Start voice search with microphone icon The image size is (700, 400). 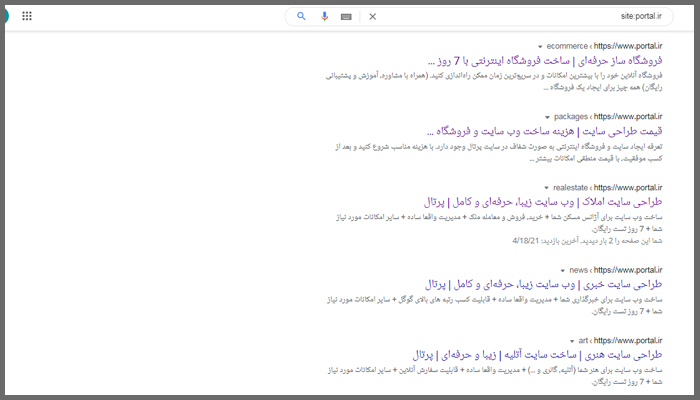(x=325, y=17)
